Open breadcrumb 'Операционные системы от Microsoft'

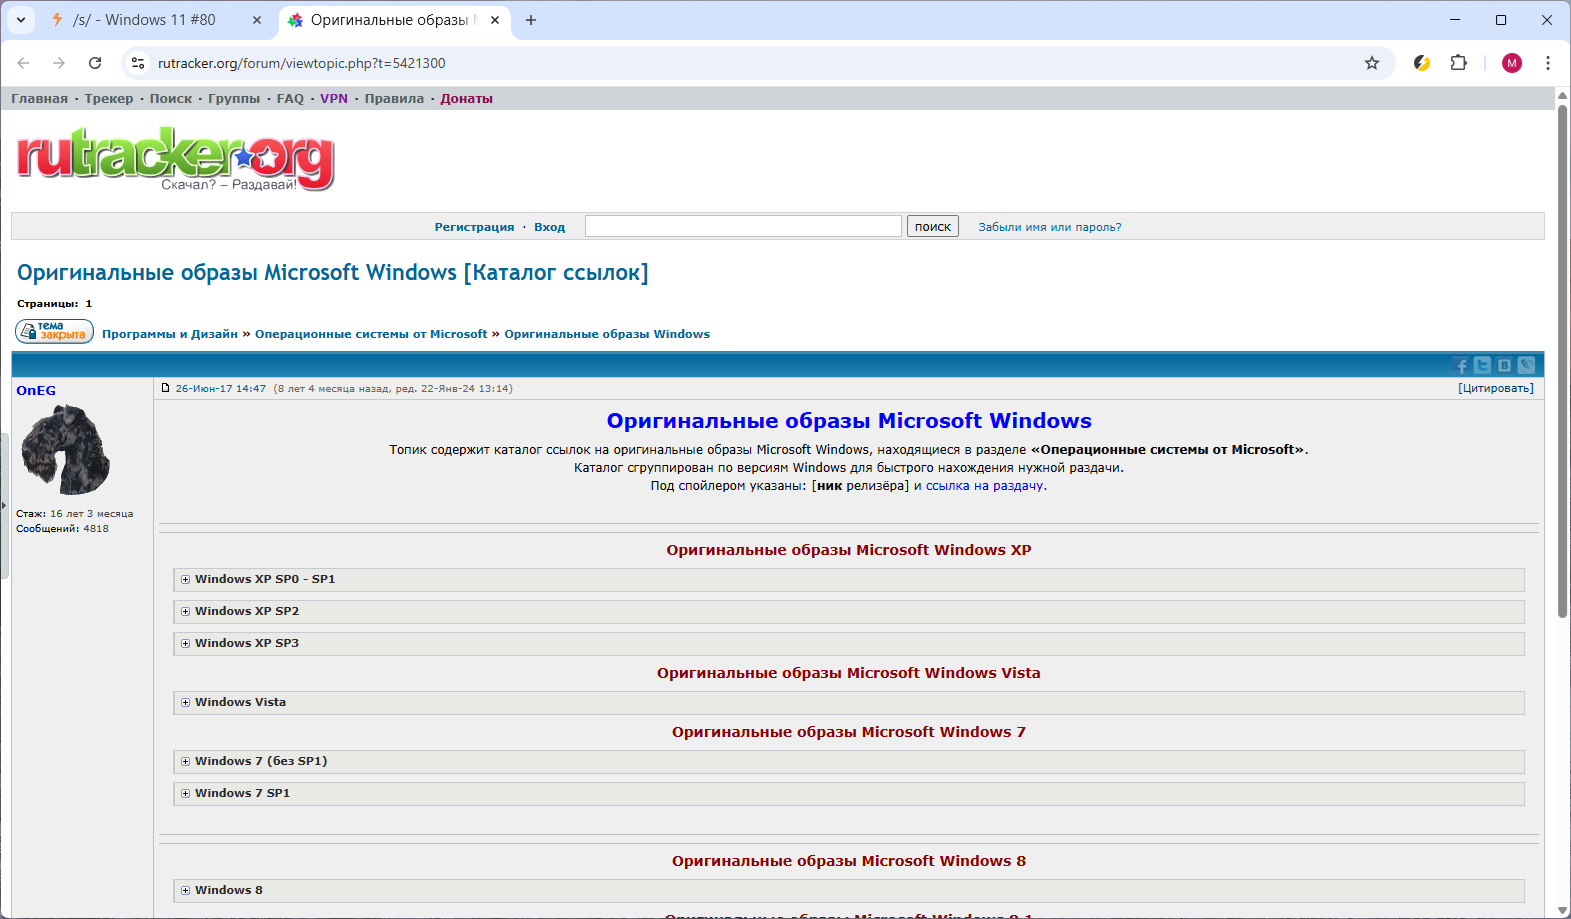[371, 334]
